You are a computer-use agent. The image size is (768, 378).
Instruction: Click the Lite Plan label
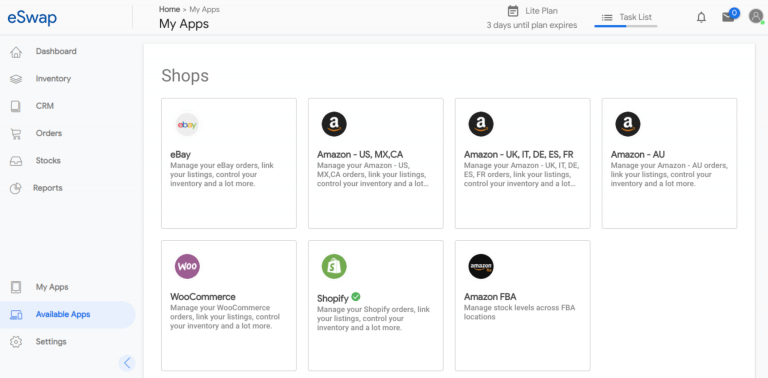click(x=541, y=11)
